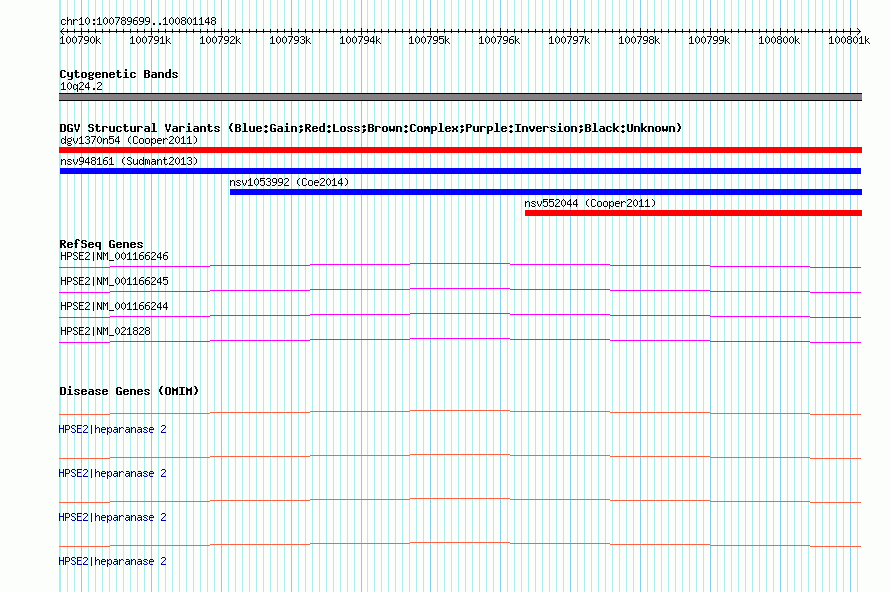This screenshot has width=890, height=592.
Task: Click the Cytogenetic Bands track title
Action: [x=119, y=74]
